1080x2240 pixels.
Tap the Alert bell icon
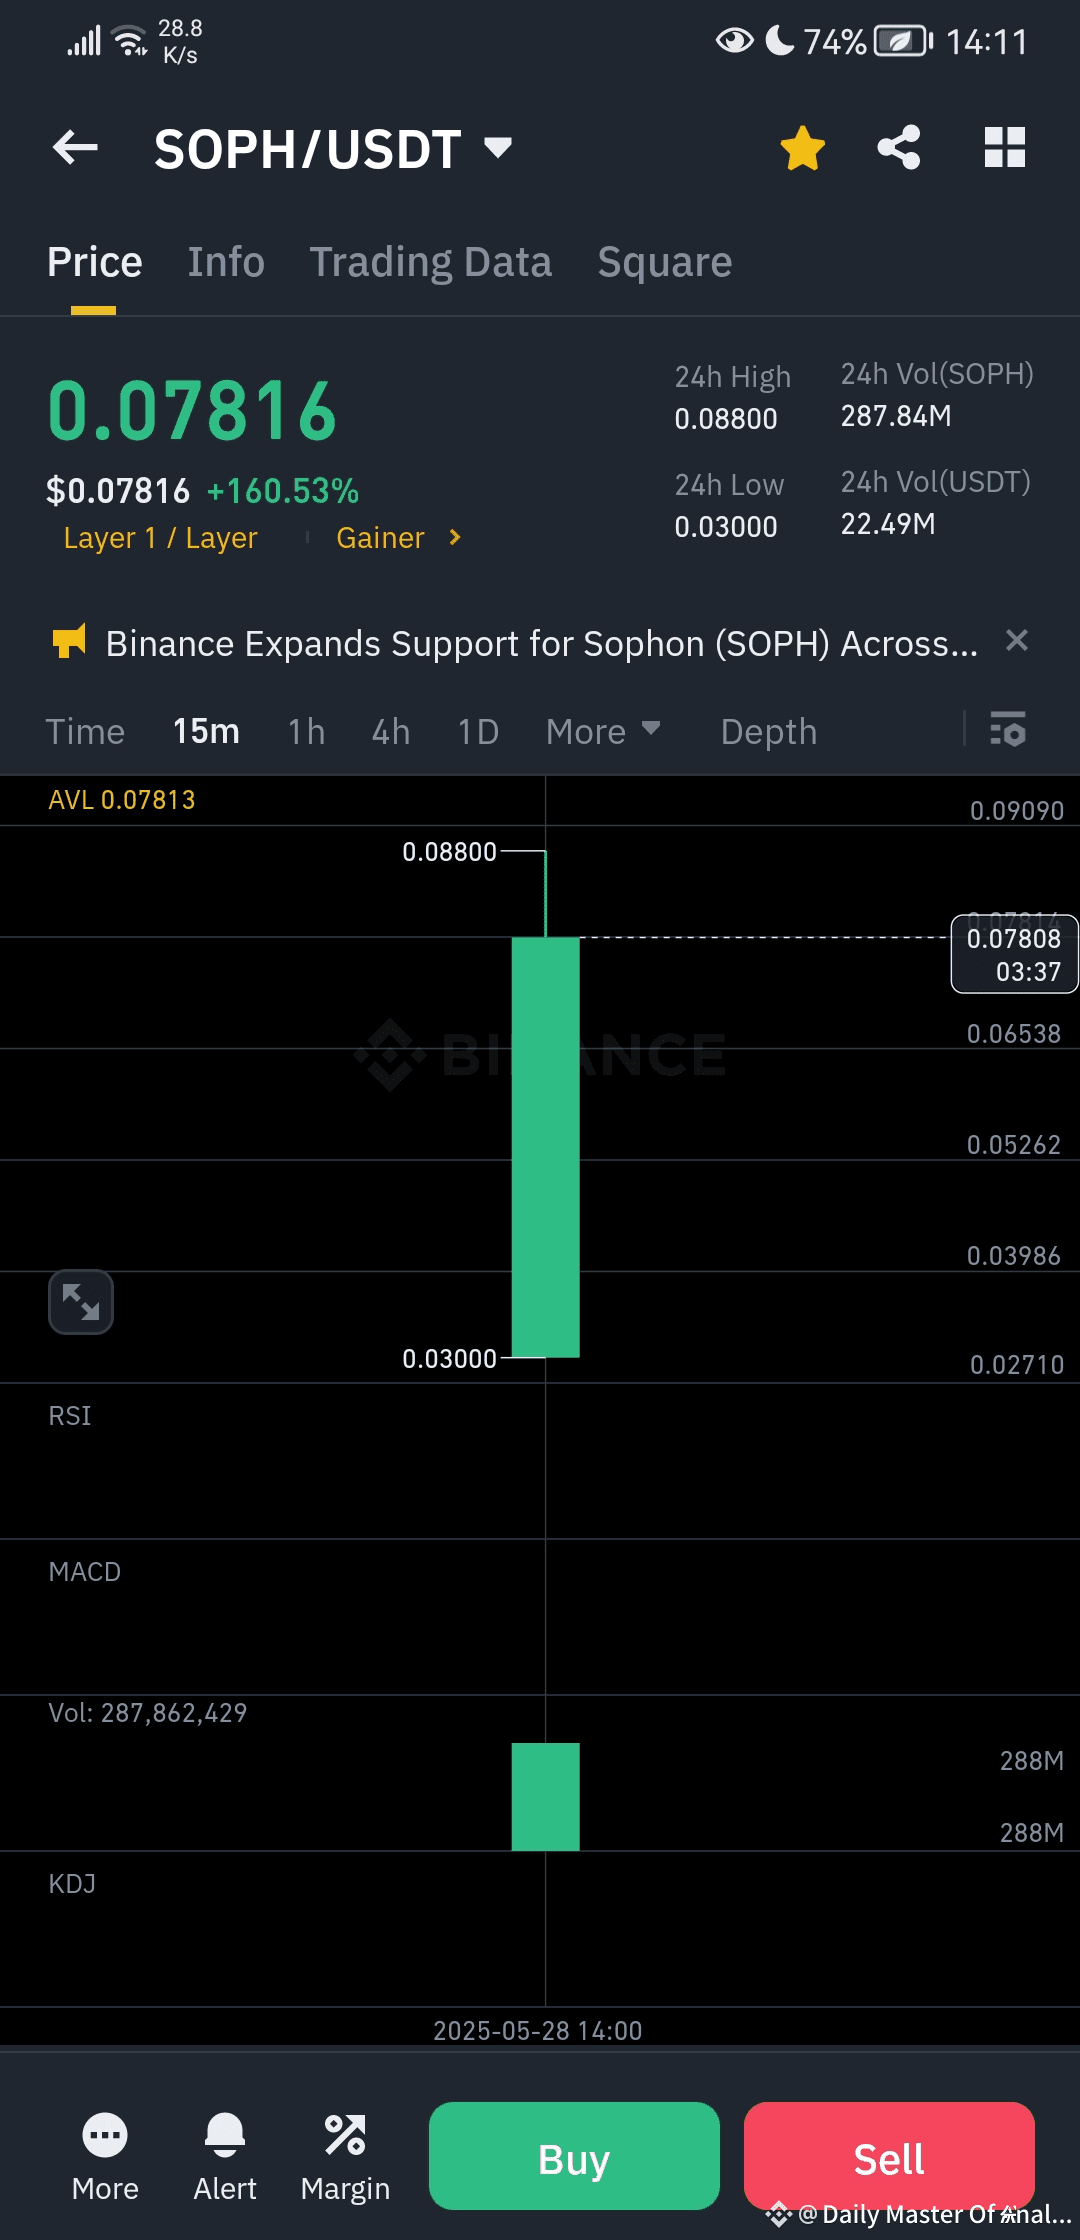pyautogui.click(x=225, y=2136)
